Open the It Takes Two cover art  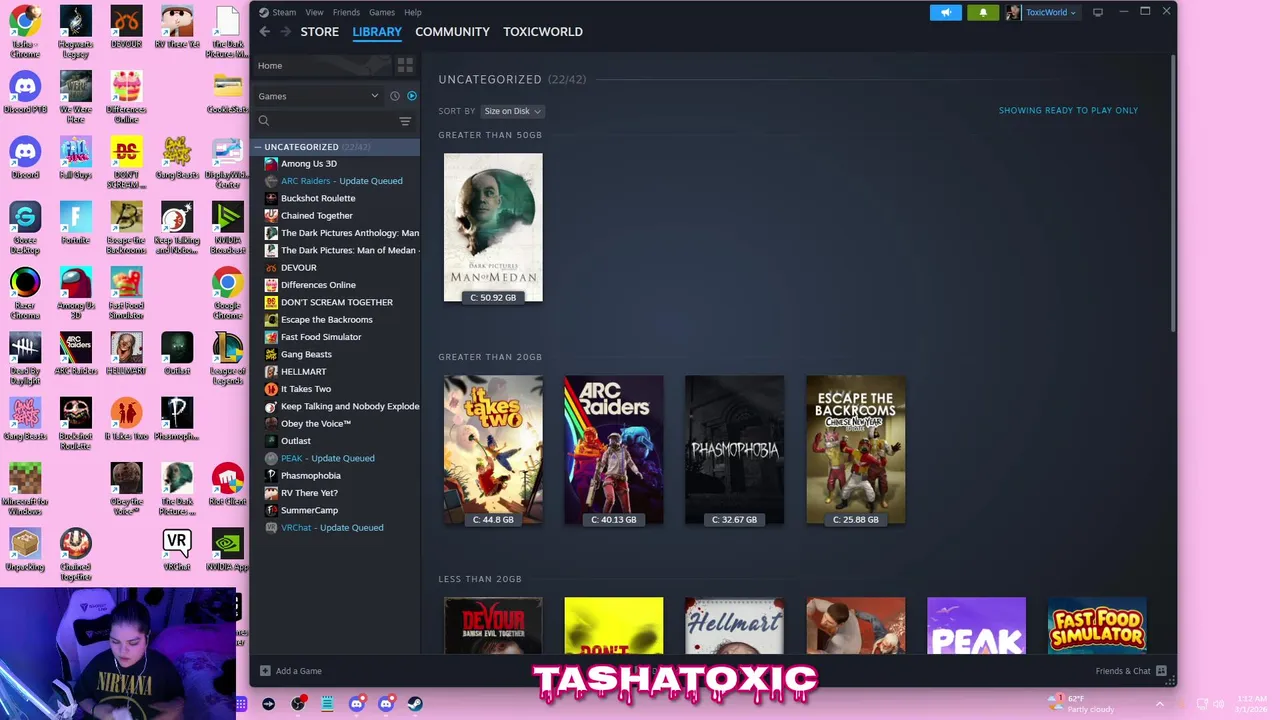[493, 449]
